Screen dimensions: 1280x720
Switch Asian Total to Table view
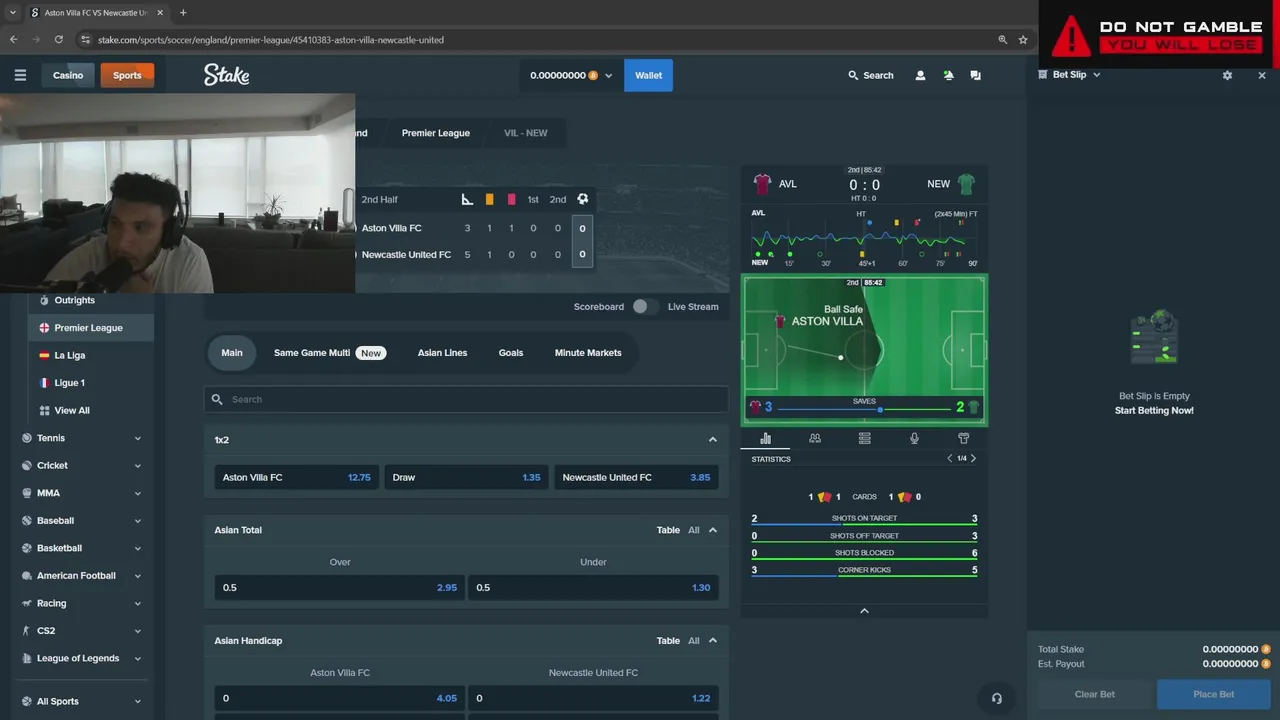[668, 530]
